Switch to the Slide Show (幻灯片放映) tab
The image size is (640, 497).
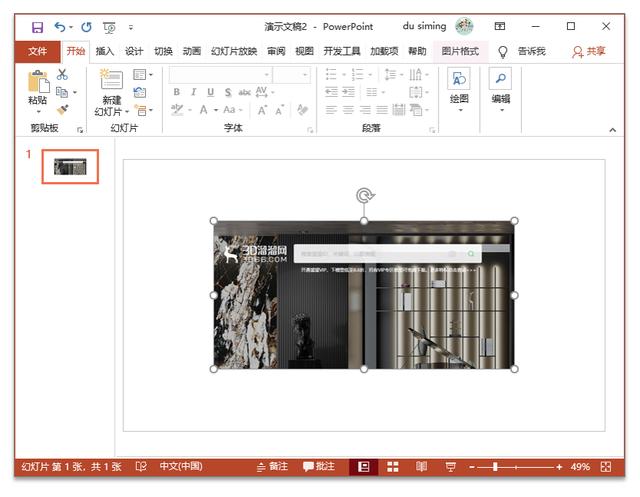point(234,51)
